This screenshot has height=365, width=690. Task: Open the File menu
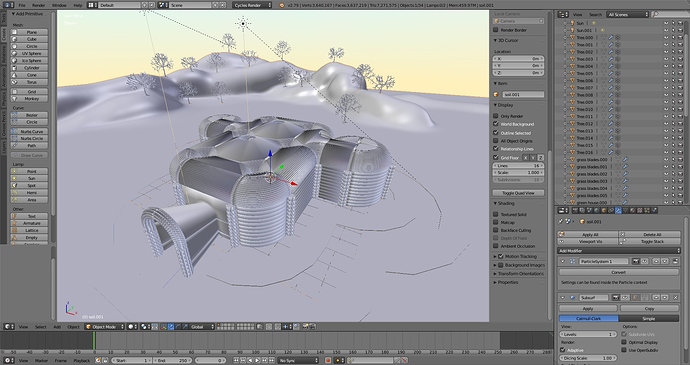22,5
